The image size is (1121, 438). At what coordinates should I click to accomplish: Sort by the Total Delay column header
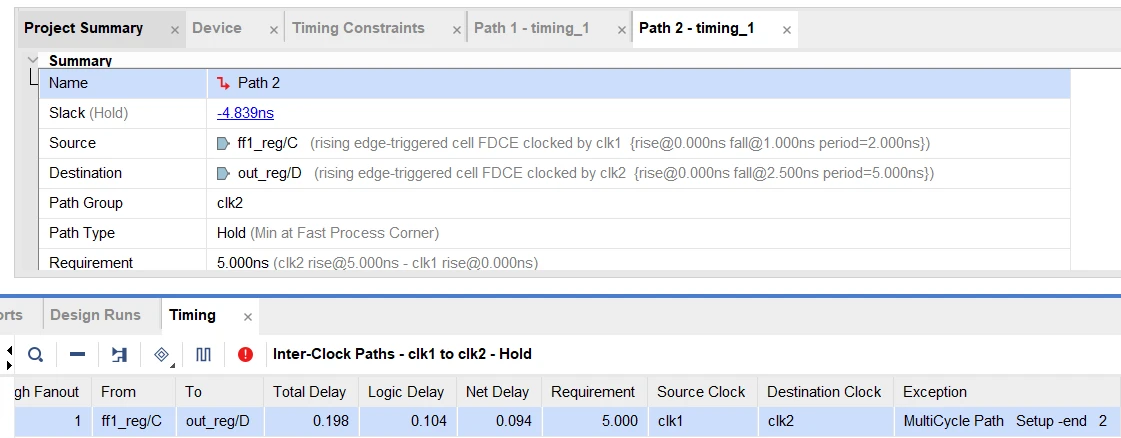pos(308,392)
